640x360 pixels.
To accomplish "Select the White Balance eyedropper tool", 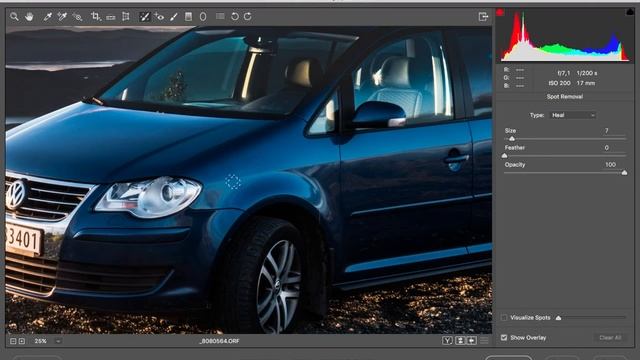I will click(x=48, y=17).
